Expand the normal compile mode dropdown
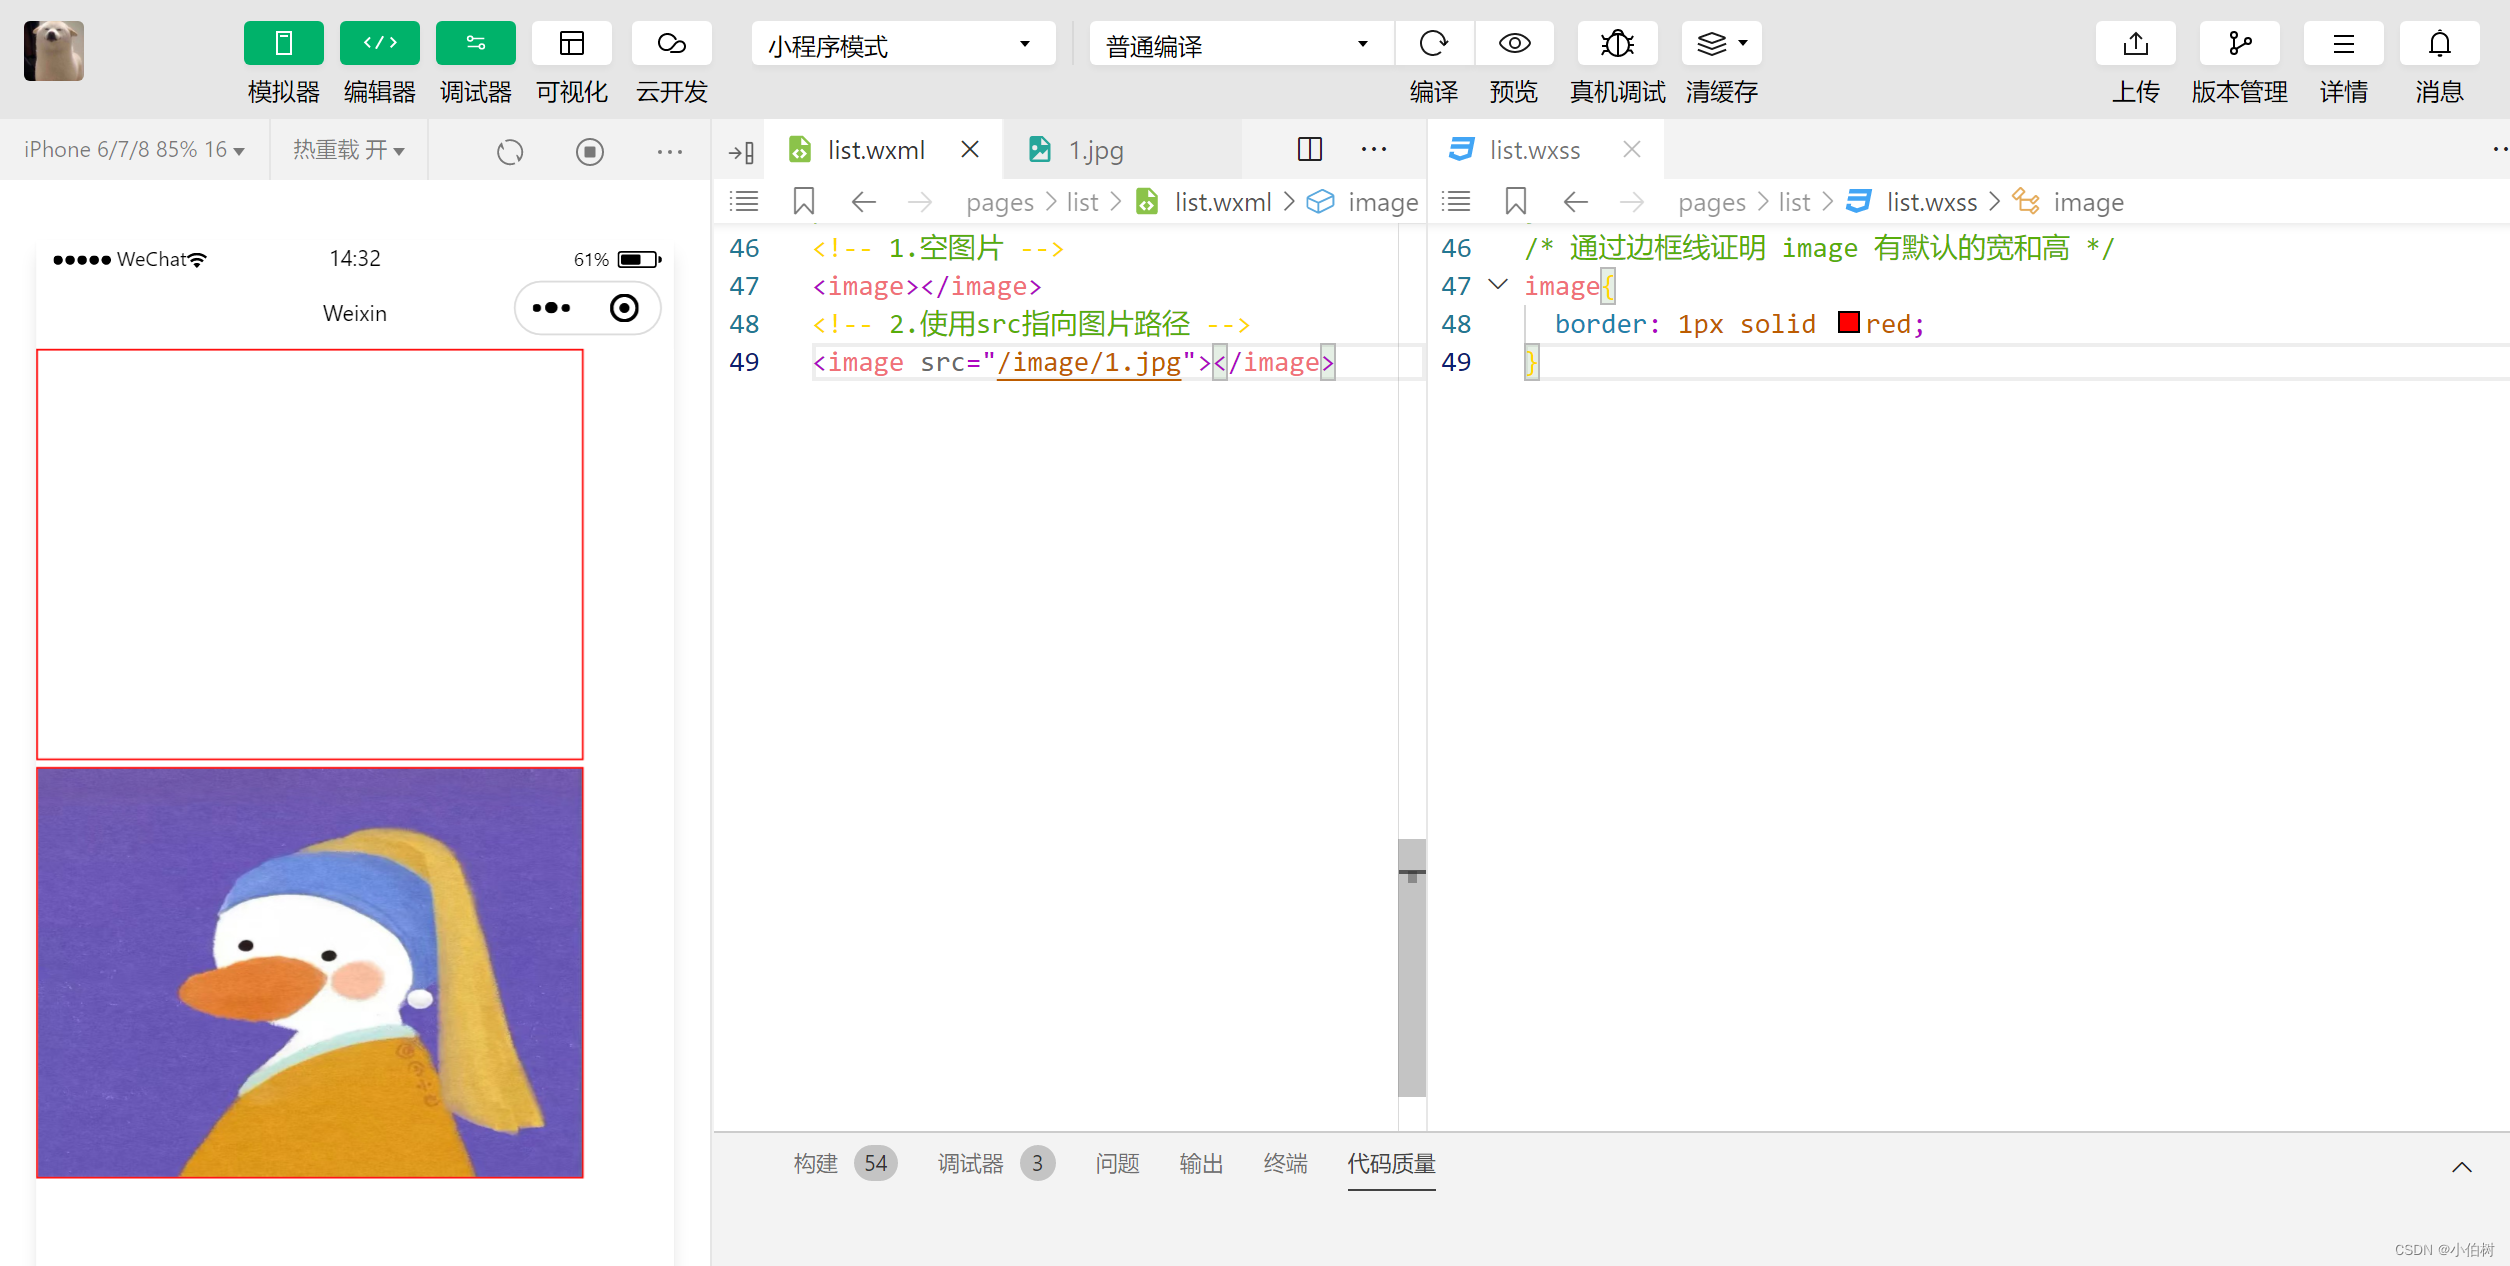The image size is (2510, 1266). coord(1238,45)
